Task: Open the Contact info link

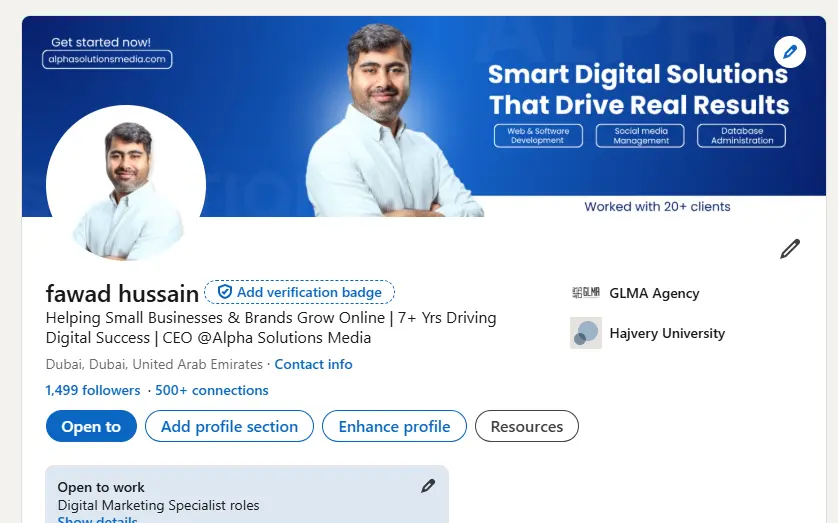Action: pyautogui.click(x=313, y=364)
